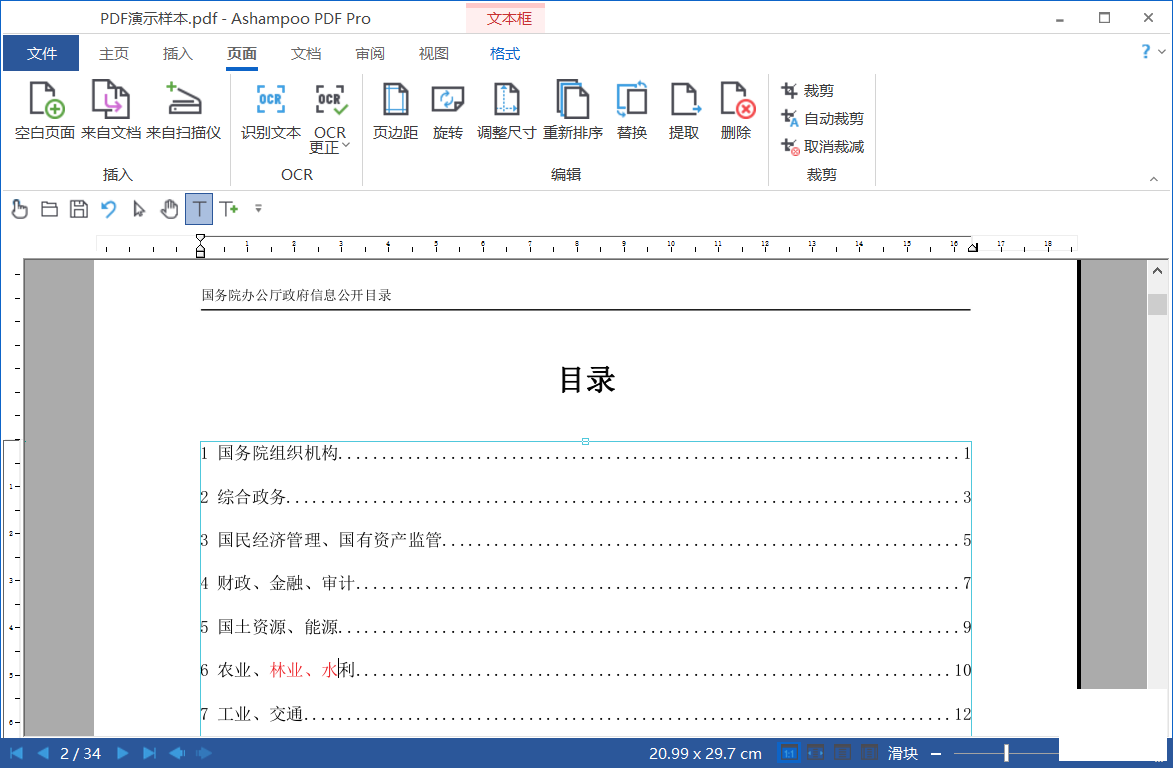Image resolution: width=1173 pixels, height=768 pixels.
Task: Insert a blank page (空白页面)
Action: coord(45,111)
